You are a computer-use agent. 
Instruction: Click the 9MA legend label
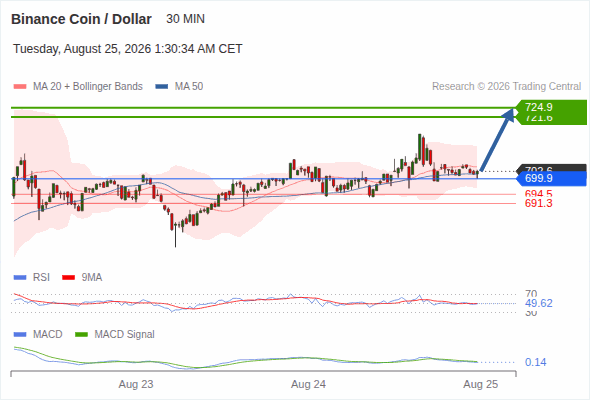tap(92, 278)
